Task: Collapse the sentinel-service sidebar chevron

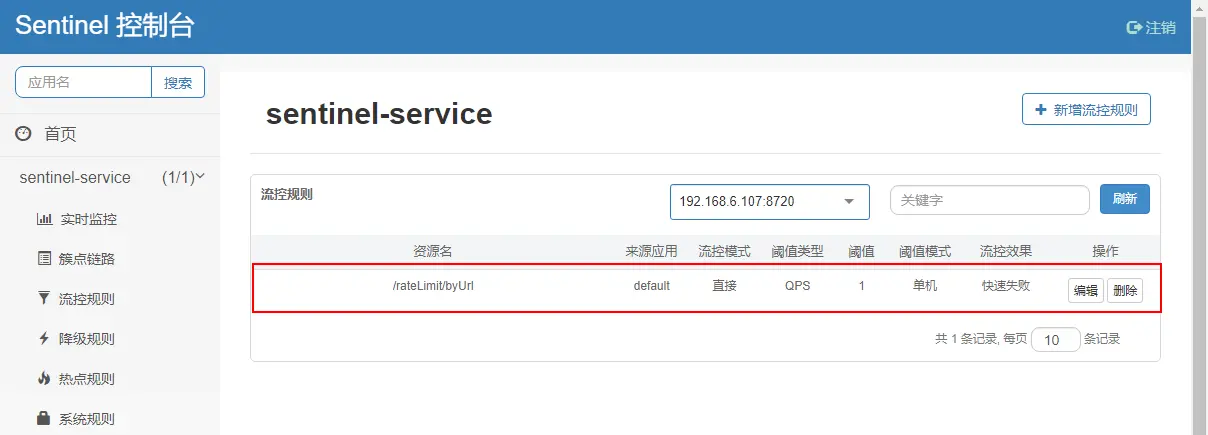Action: click(200, 176)
